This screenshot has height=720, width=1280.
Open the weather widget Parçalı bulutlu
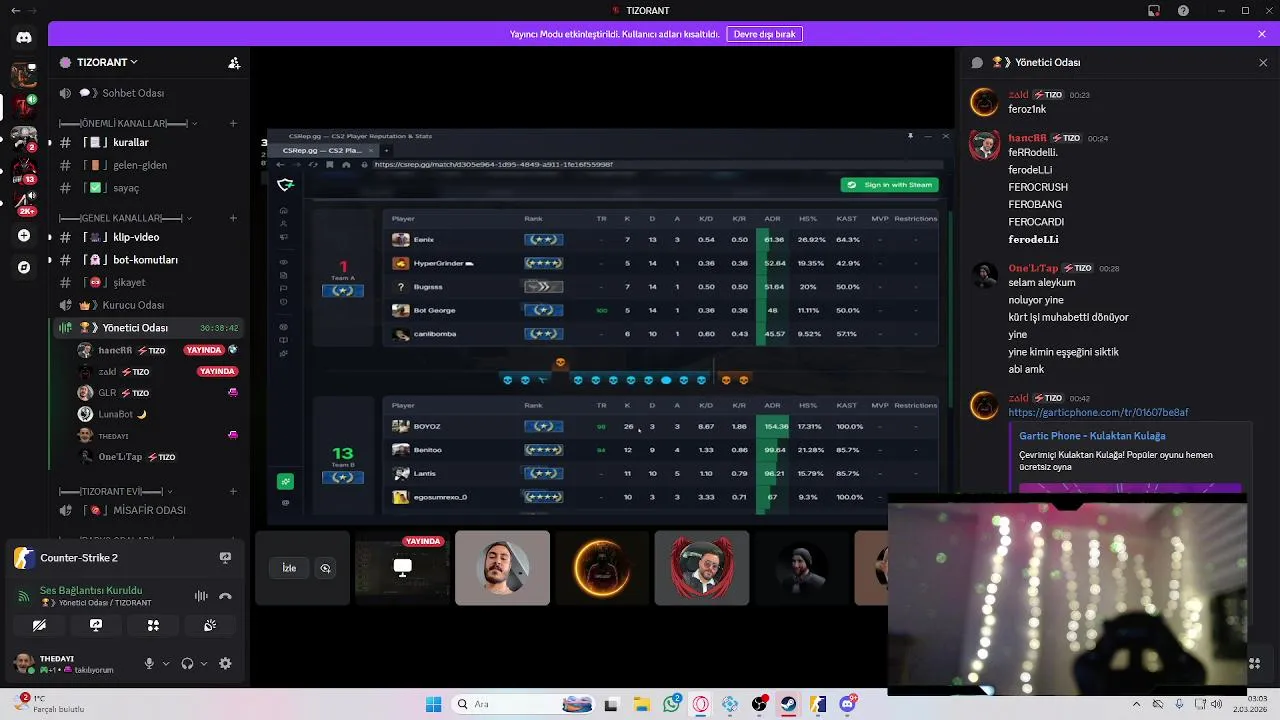46,704
